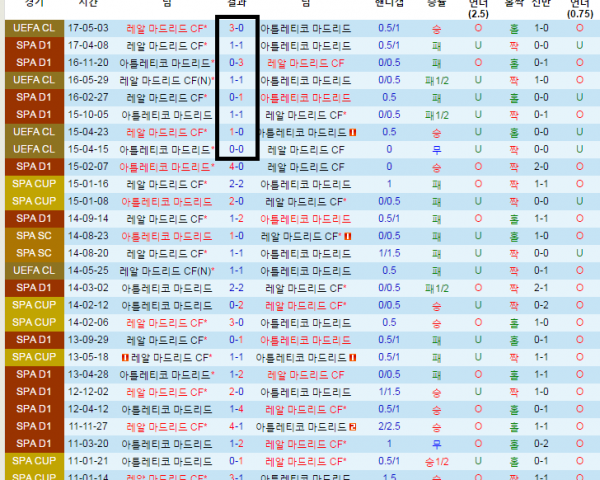
Task: Open away team 레알 마드리드 CF in 15-04-15 row
Action: click(x=306, y=150)
